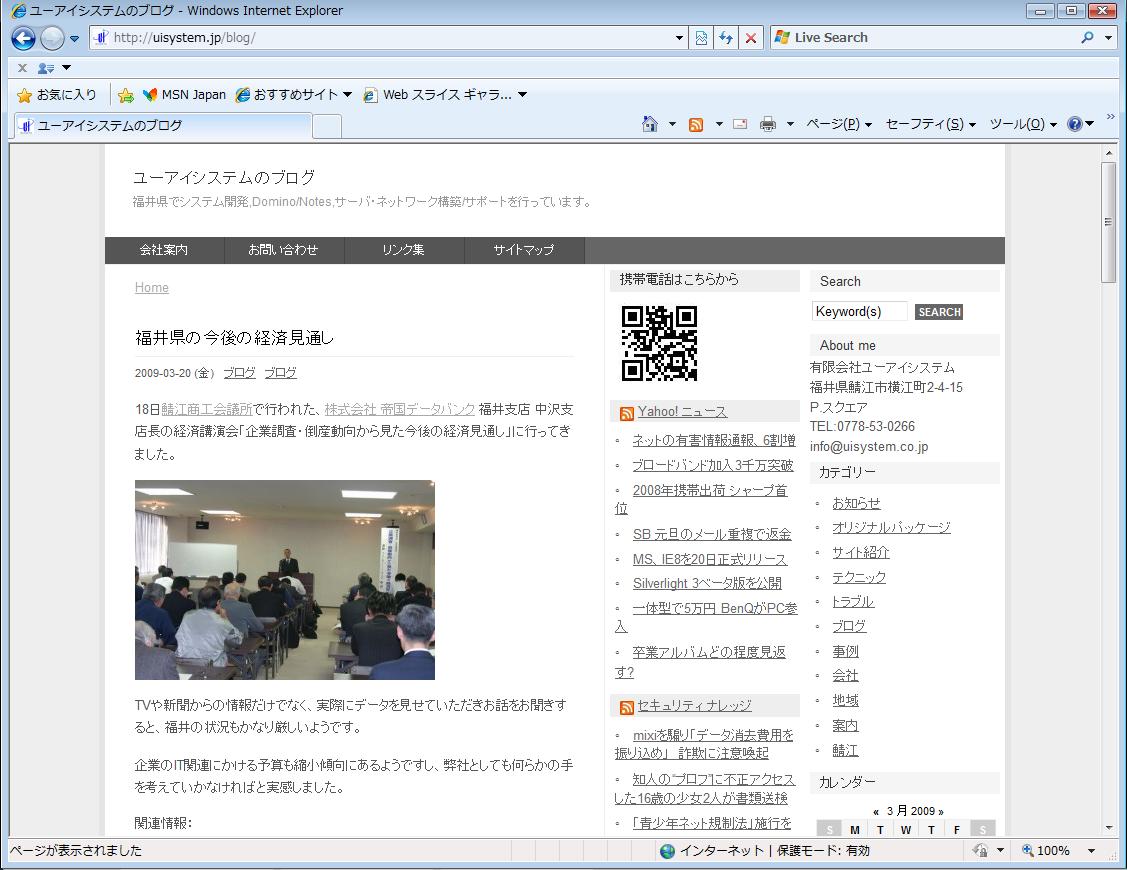
Task: Open the MSN Japan favorite link
Action: (184, 95)
